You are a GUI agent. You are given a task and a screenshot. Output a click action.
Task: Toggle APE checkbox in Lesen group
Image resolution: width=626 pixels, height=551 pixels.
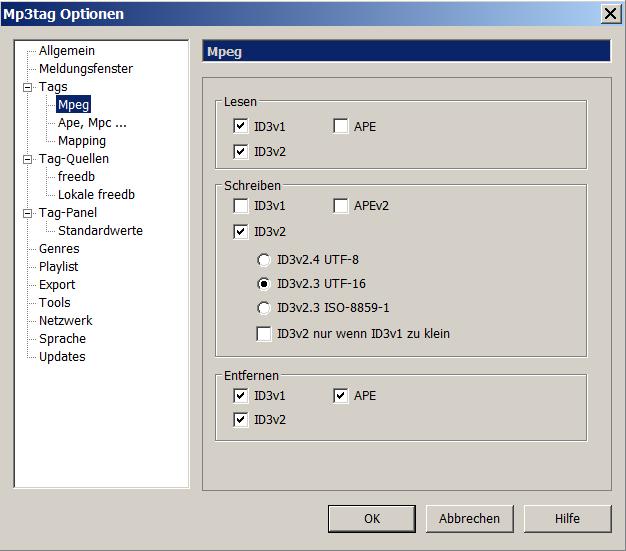(x=341, y=126)
